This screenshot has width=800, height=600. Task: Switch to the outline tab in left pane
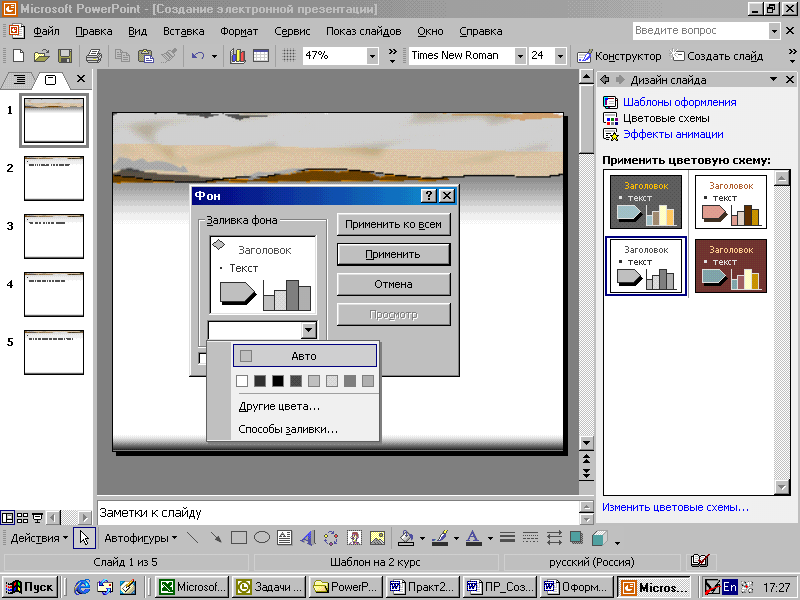click(x=19, y=79)
